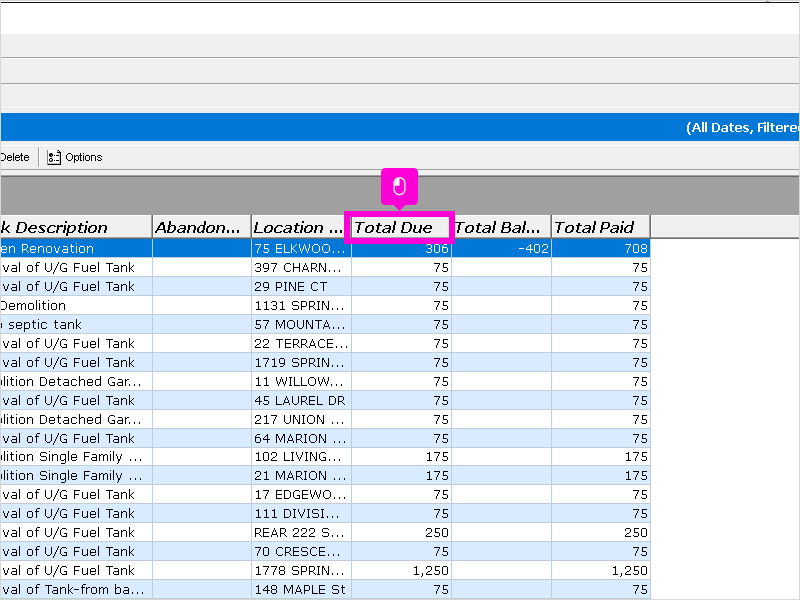This screenshot has width=800, height=600.
Task: Click the Delete toolbar button
Action: pyautogui.click(x=15, y=157)
